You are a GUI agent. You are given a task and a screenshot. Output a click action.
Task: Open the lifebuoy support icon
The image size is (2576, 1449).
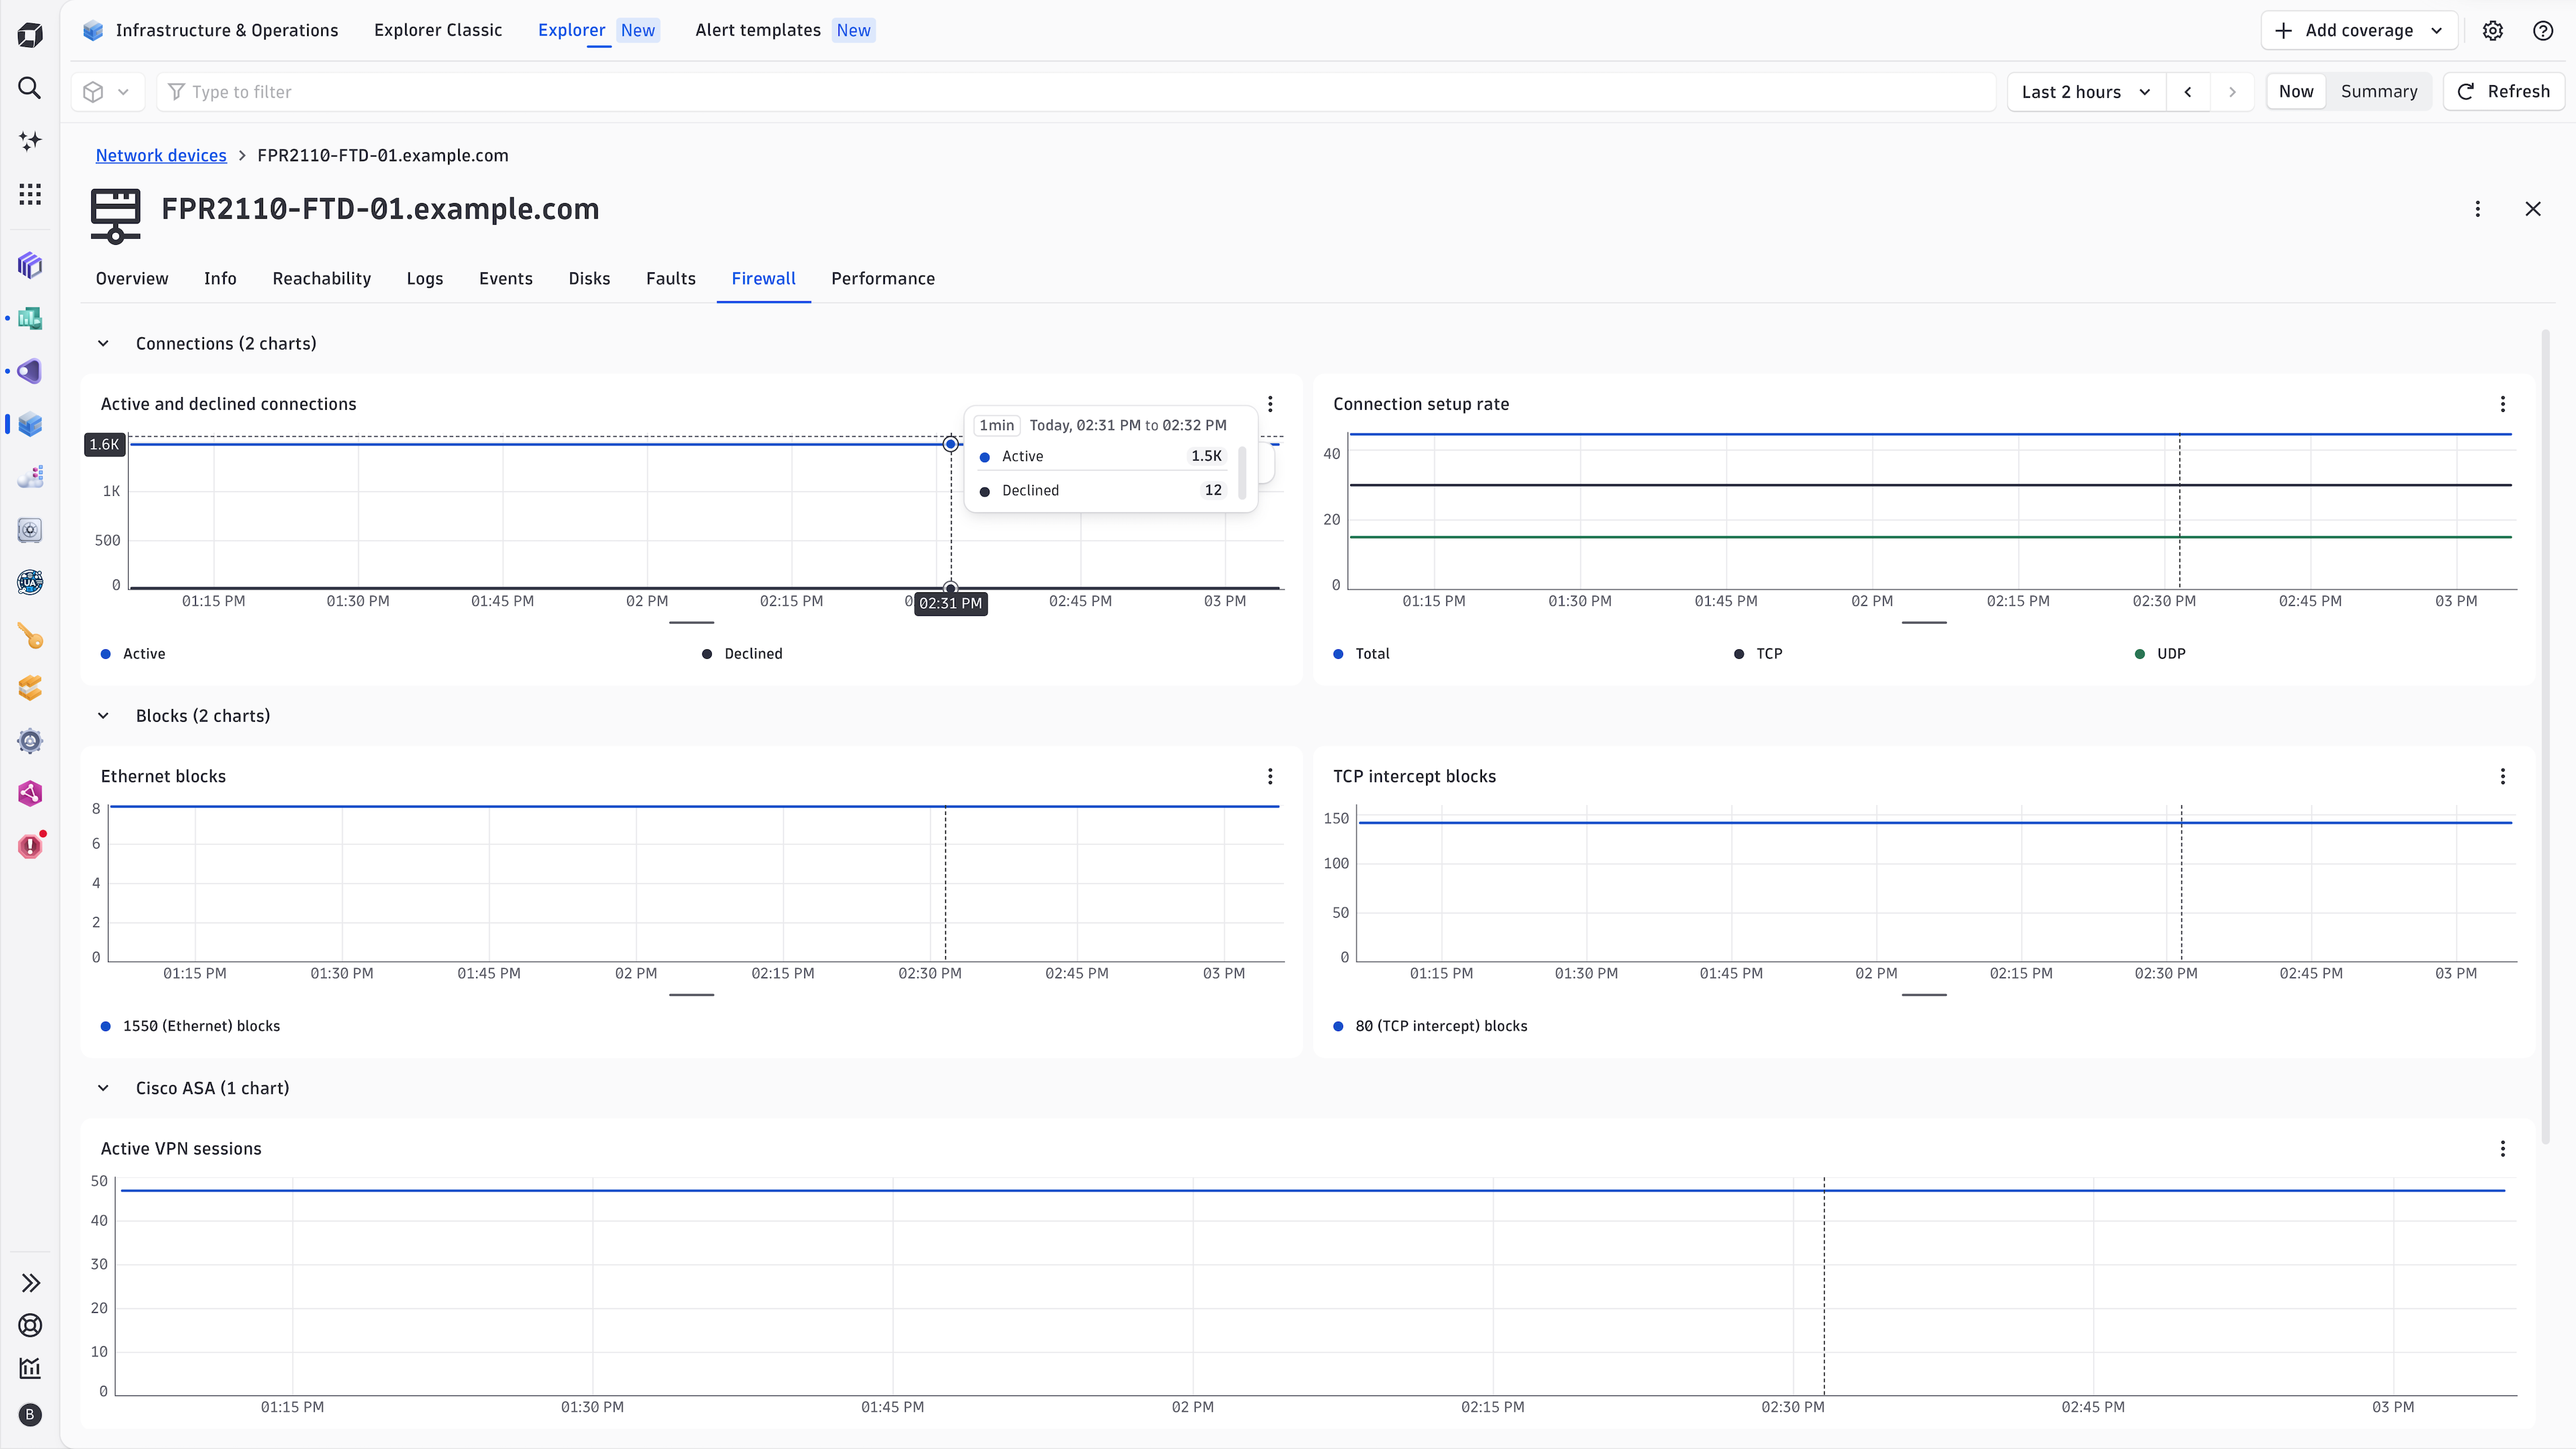[x=30, y=1325]
